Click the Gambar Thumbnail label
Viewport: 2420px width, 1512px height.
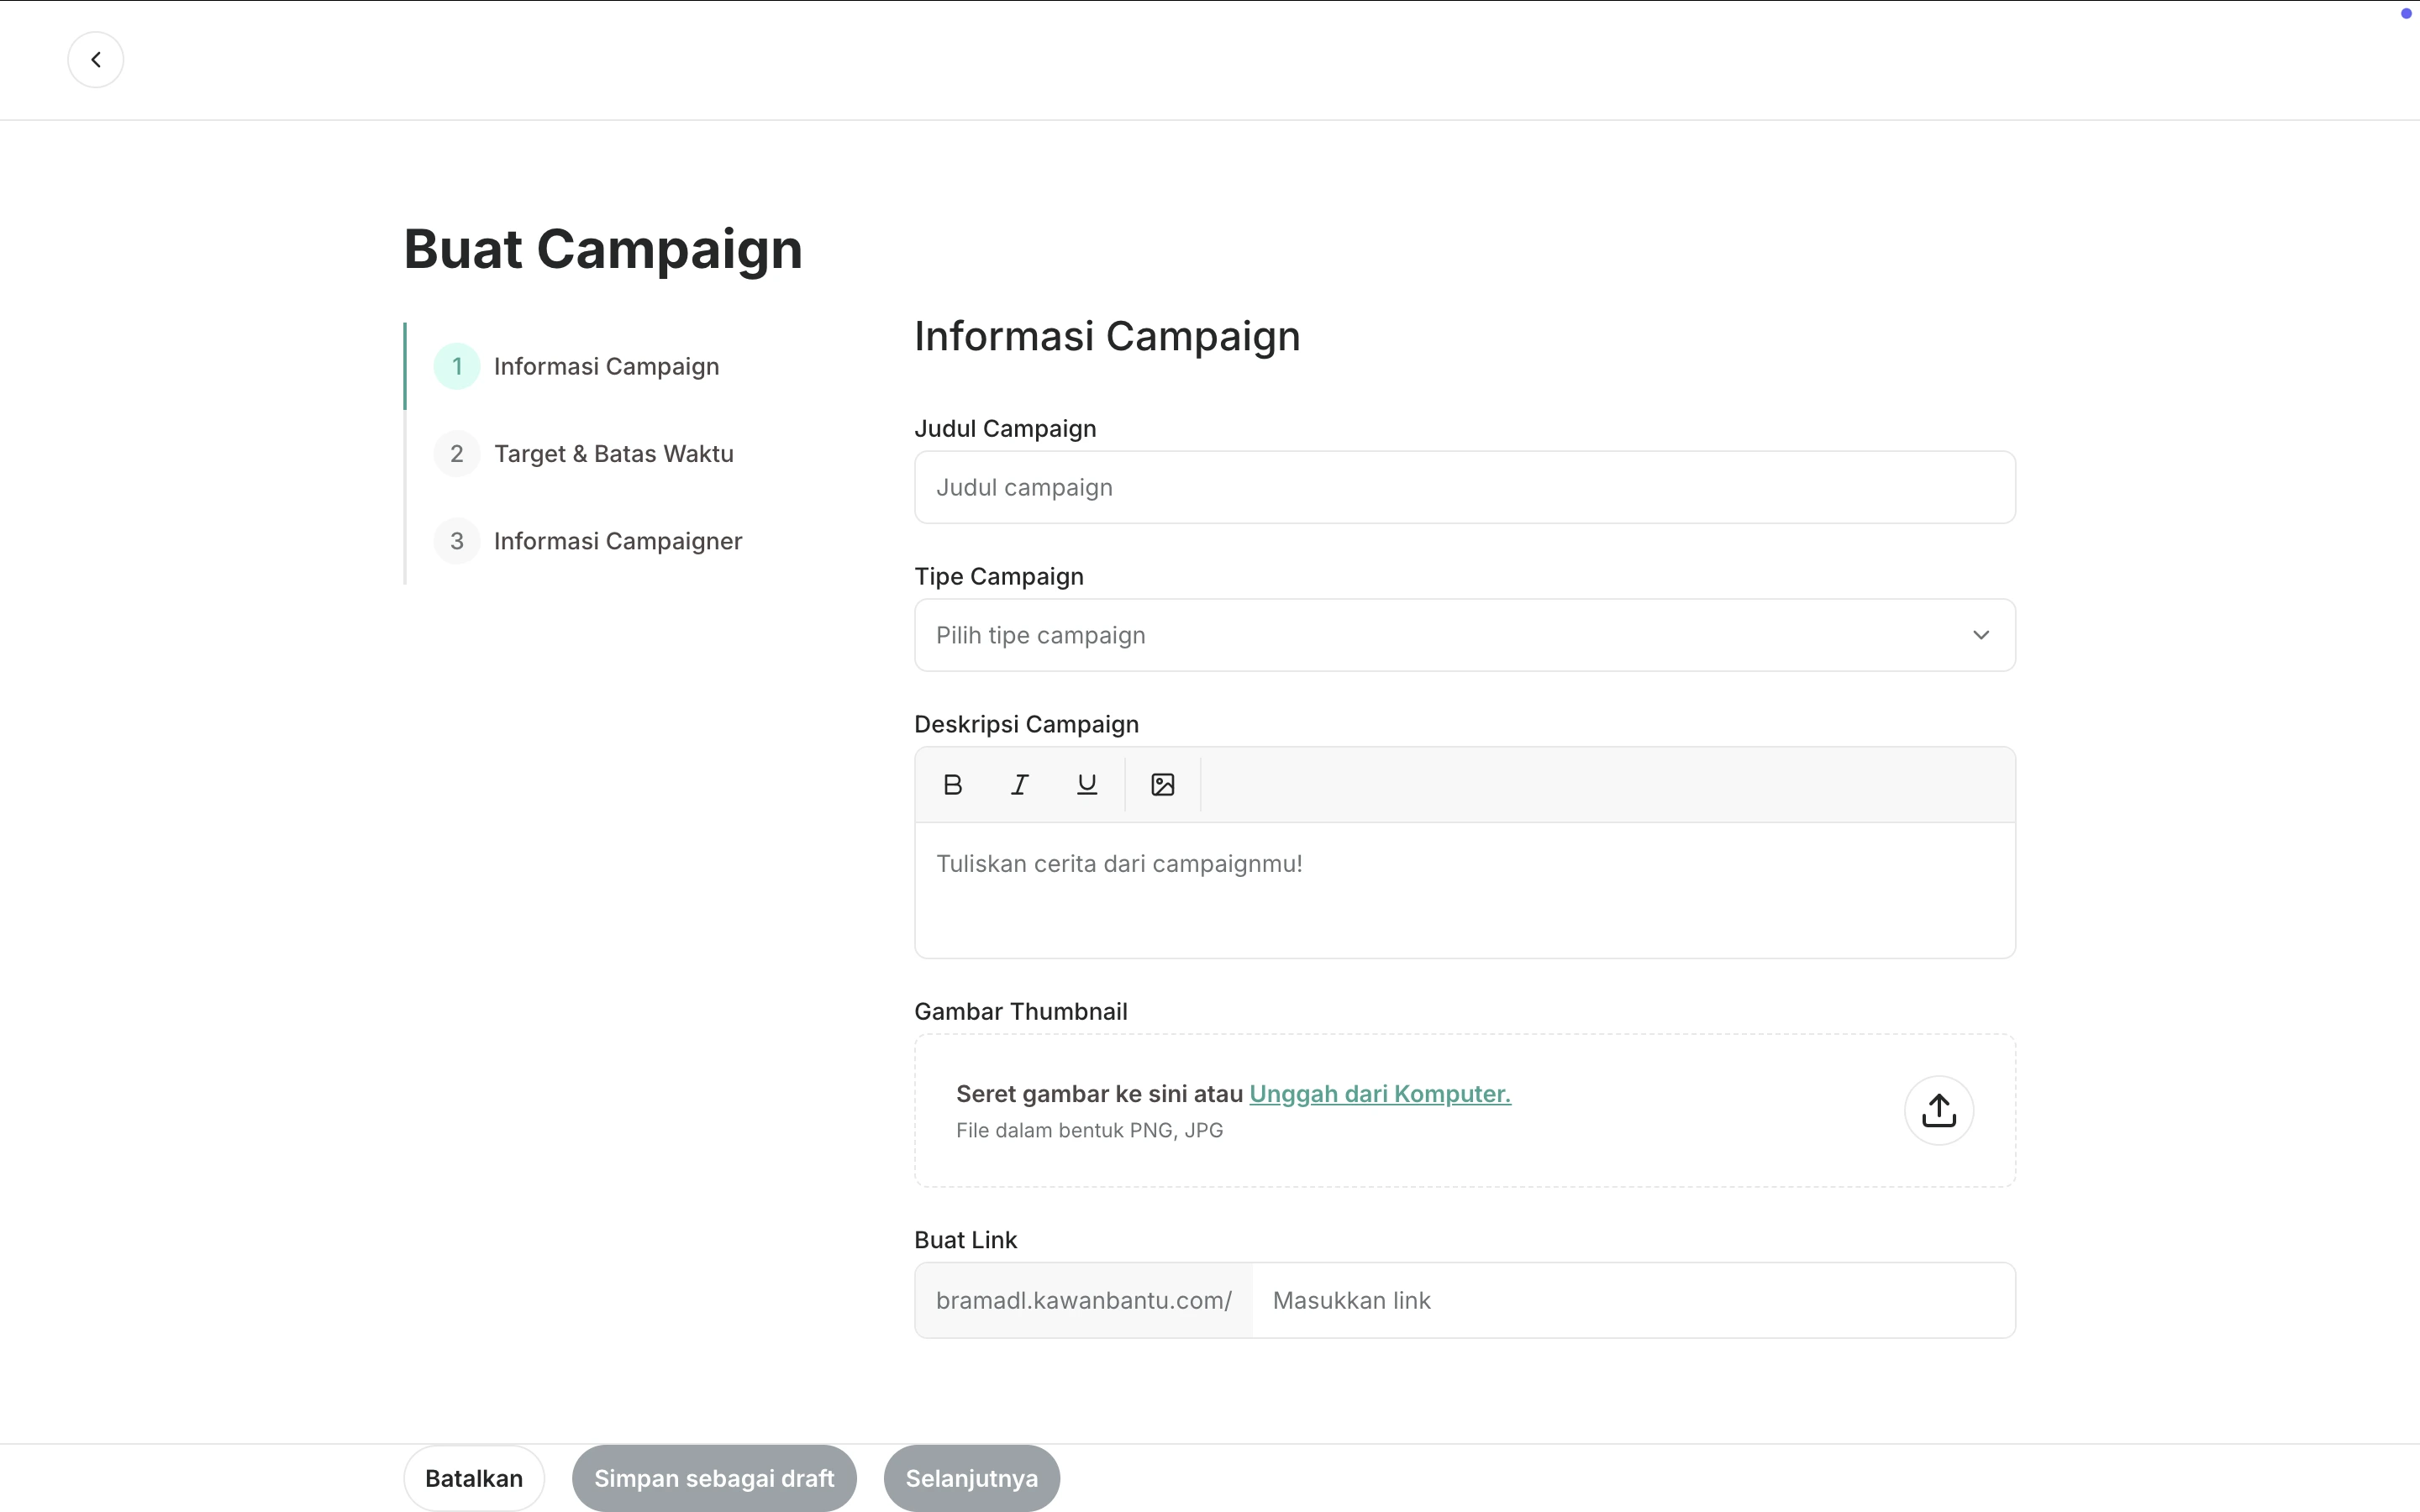tap(1021, 1011)
